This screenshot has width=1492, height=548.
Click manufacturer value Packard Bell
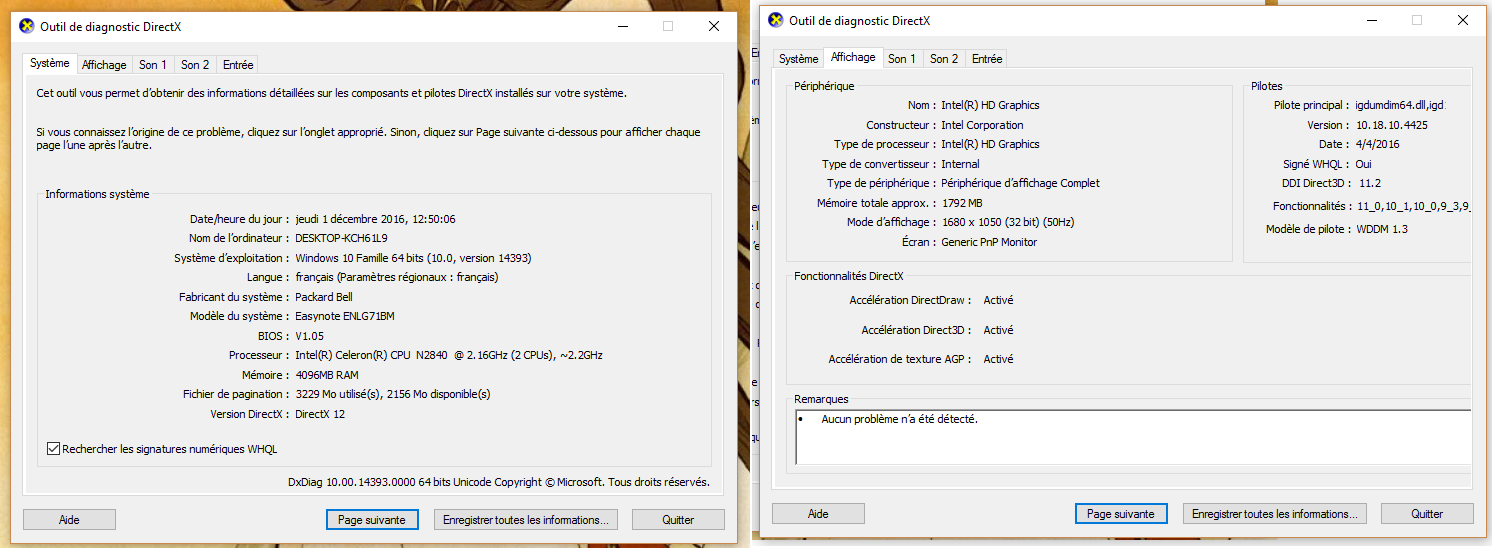(324, 297)
